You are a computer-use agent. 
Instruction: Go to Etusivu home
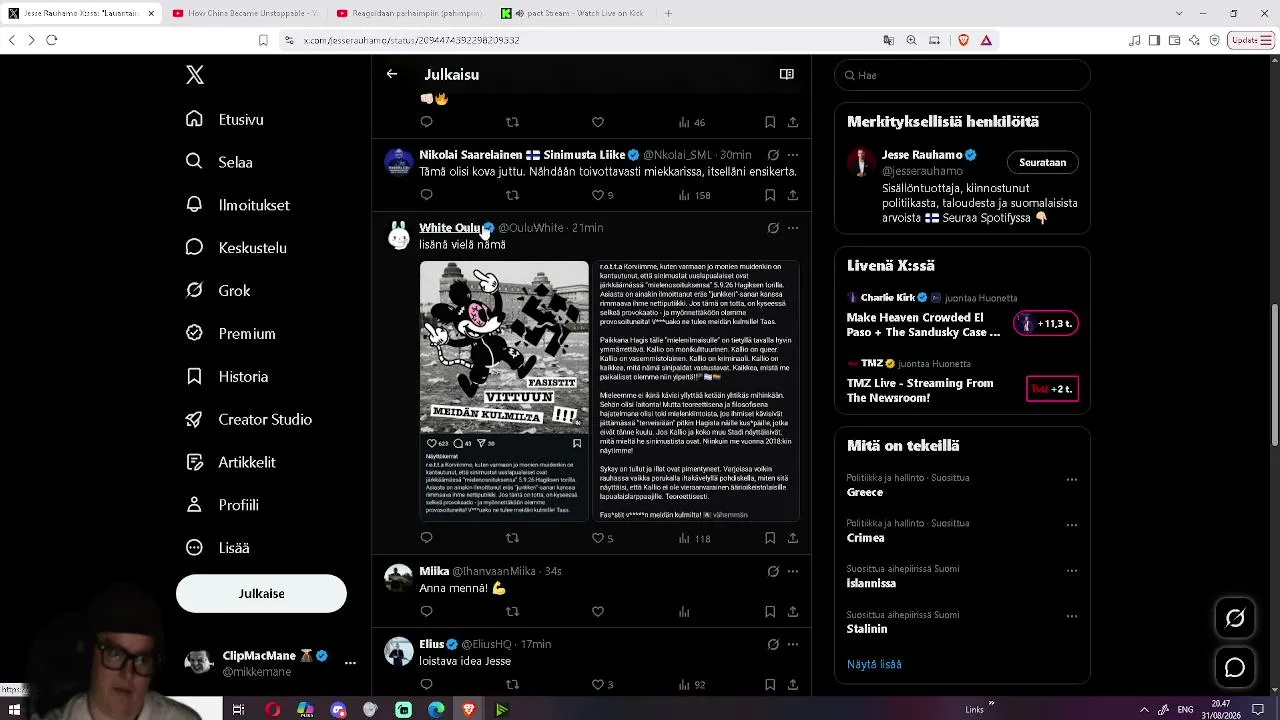[225, 119]
